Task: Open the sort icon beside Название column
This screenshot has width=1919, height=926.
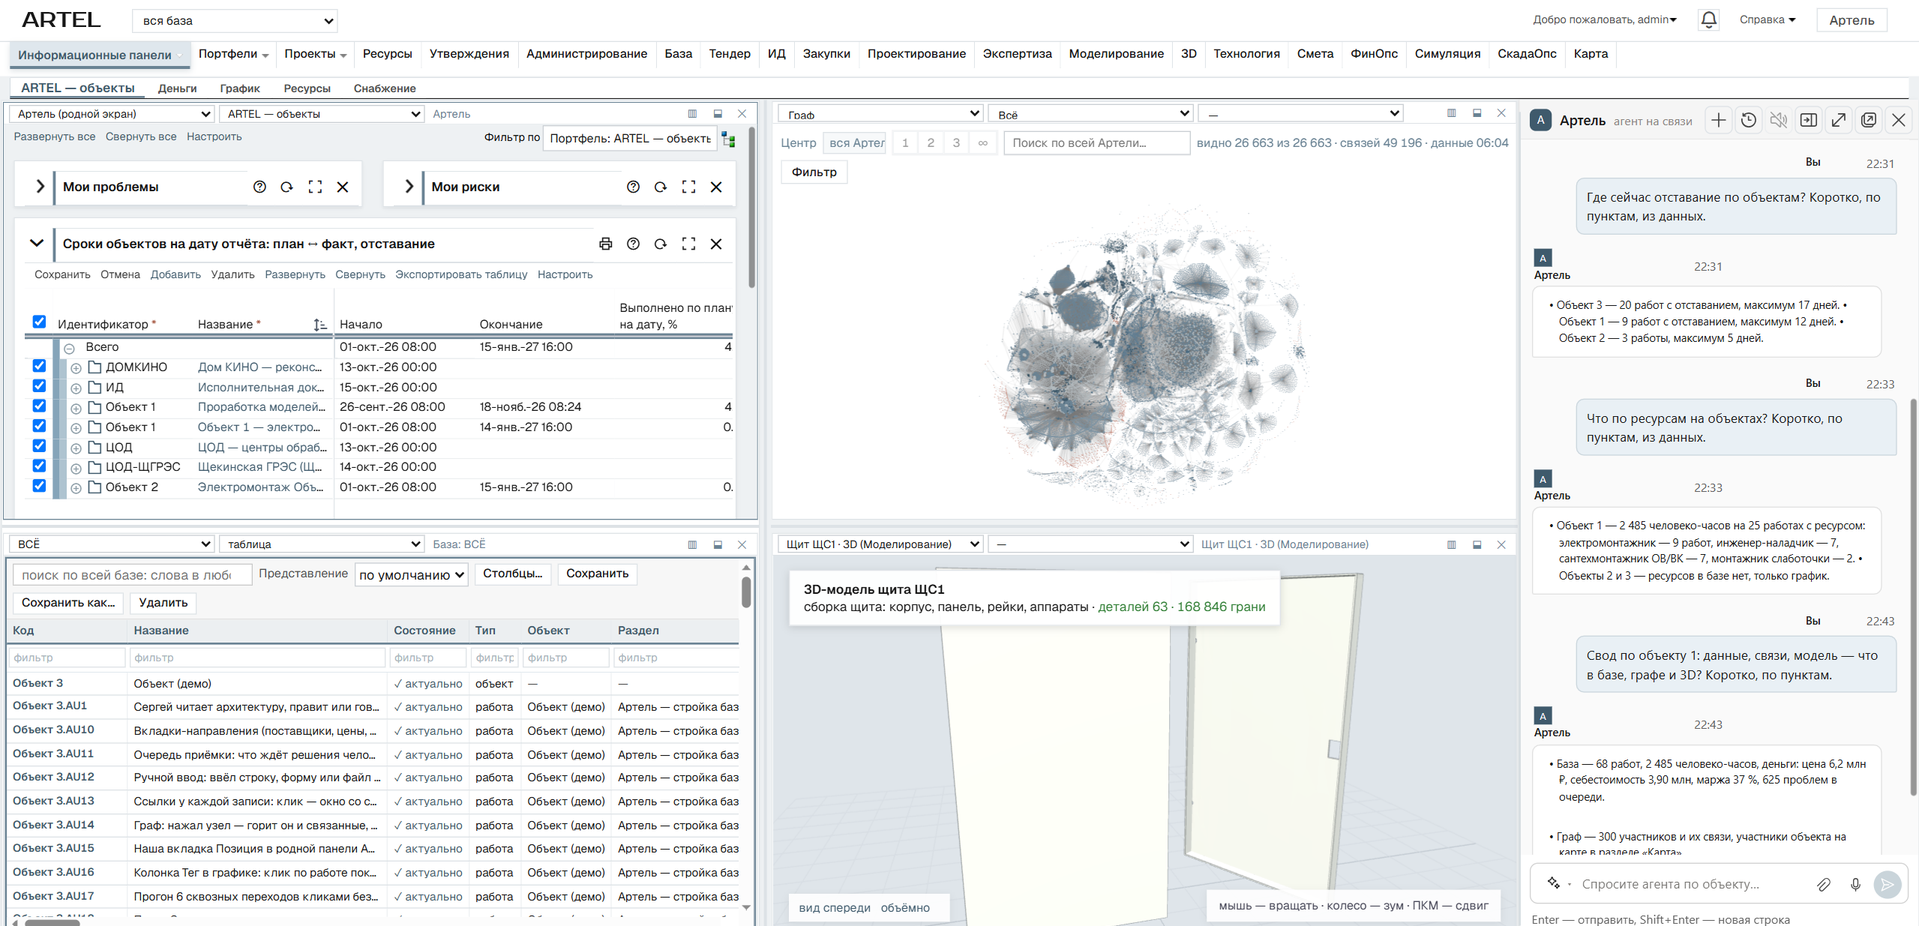Action: pyautogui.click(x=319, y=325)
